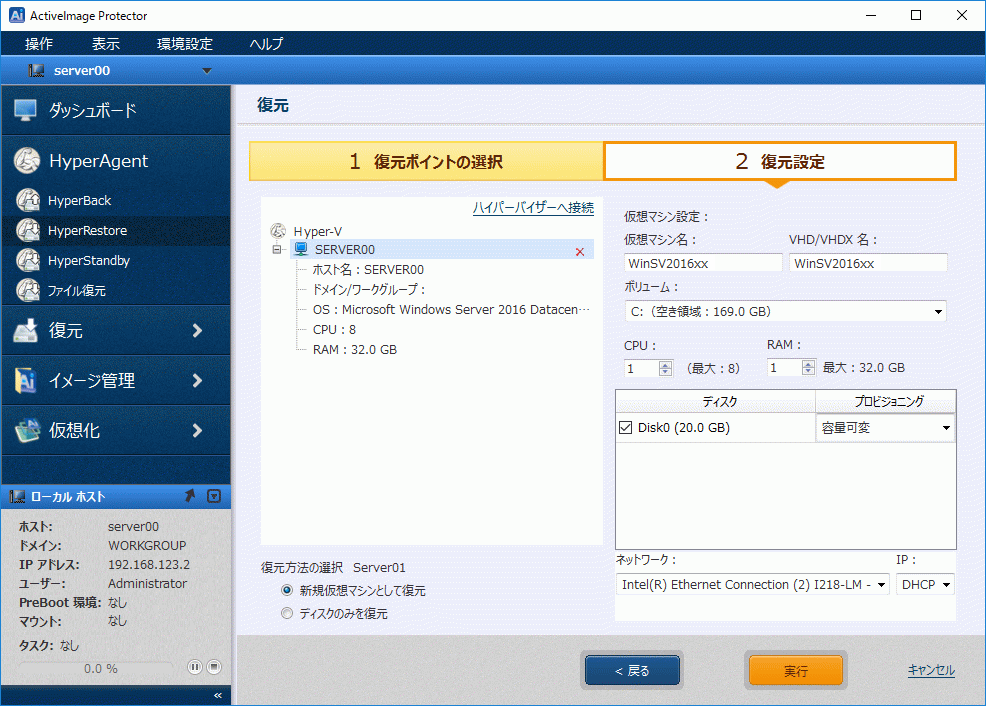Open the 容量可変 provisioning dropdown
This screenshot has height=706, width=986.
pyautogui.click(x=946, y=428)
